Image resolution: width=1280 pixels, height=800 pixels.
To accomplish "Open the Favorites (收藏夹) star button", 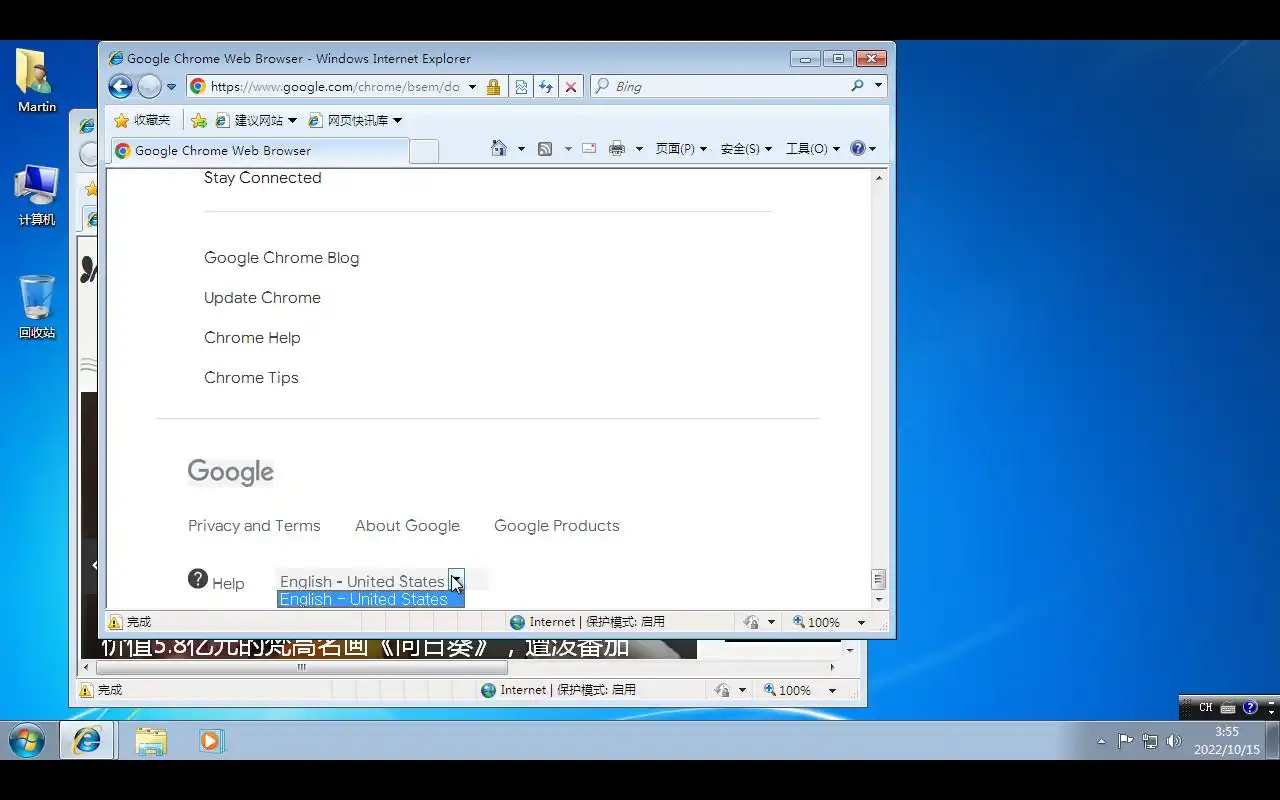I will (x=142, y=120).
